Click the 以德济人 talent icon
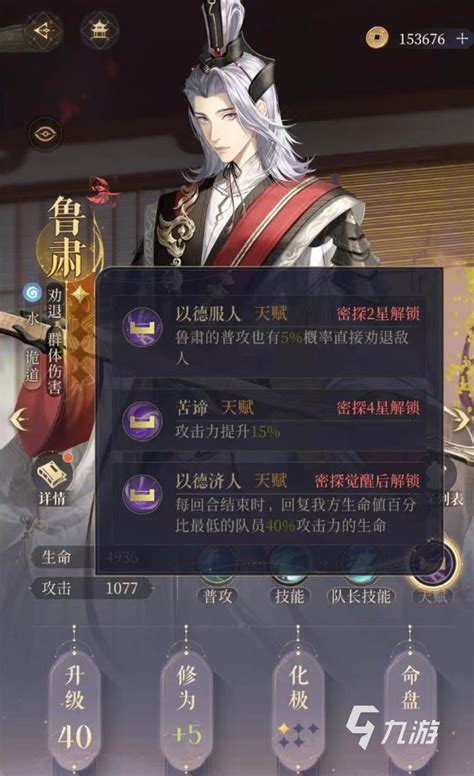 pos(142,493)
